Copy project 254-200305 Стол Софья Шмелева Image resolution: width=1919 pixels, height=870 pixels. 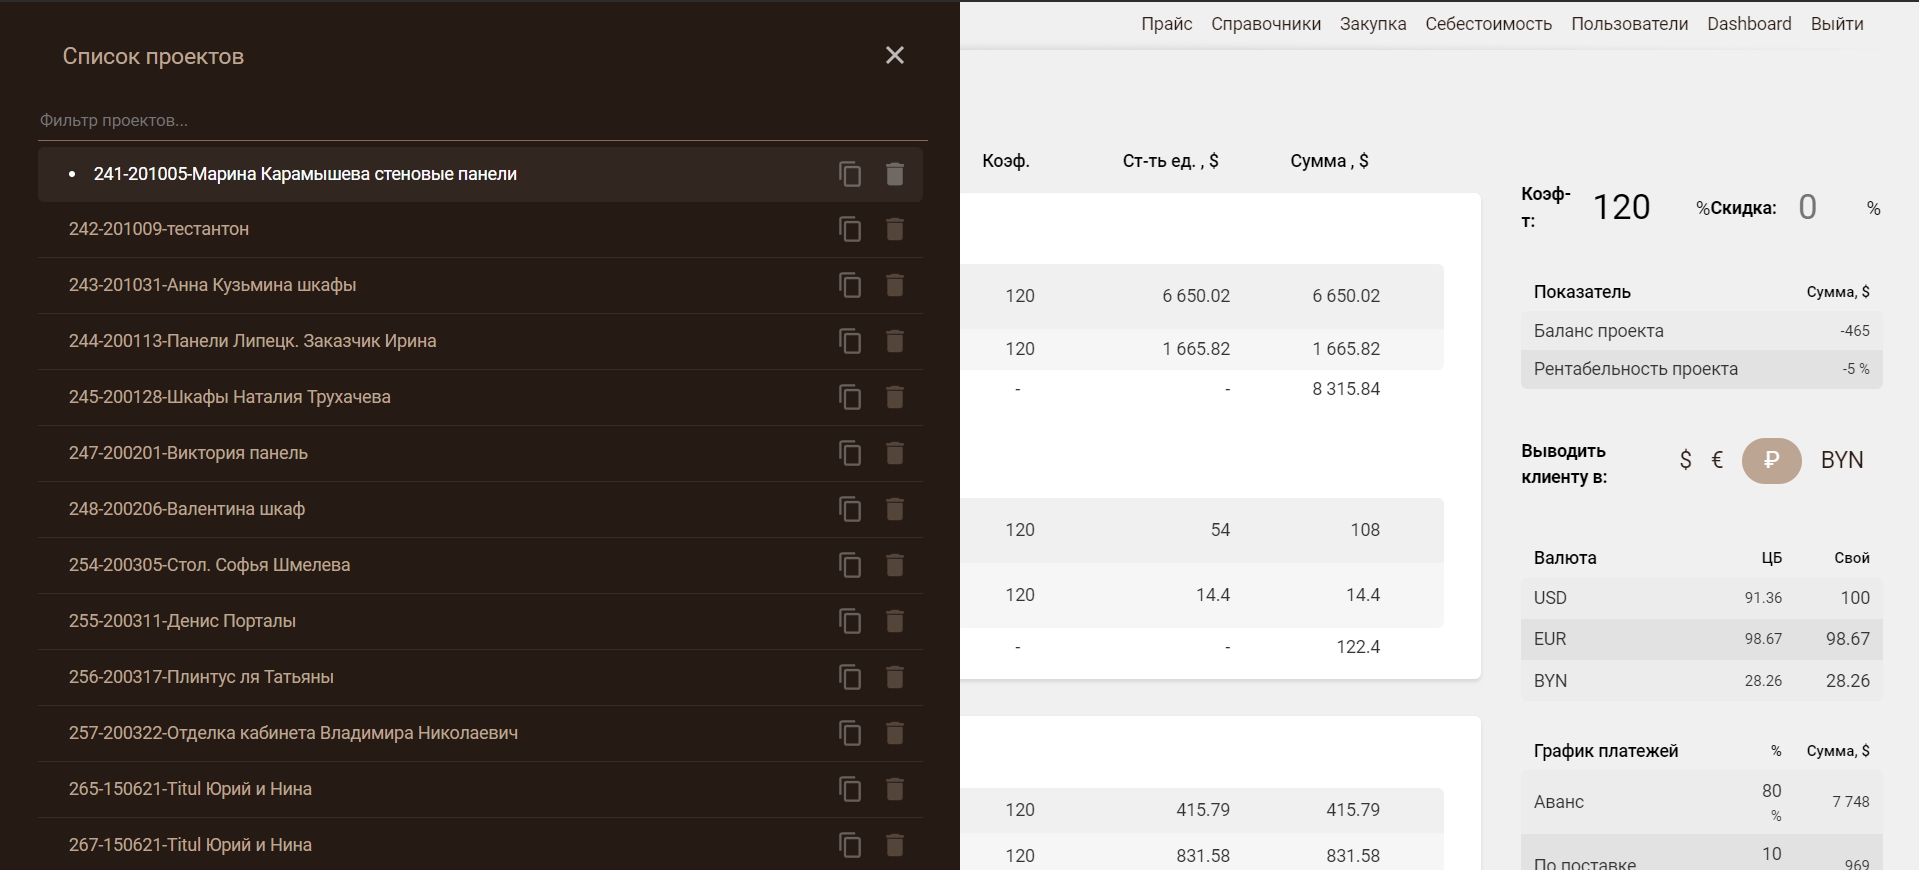click(x=850, y=566)
